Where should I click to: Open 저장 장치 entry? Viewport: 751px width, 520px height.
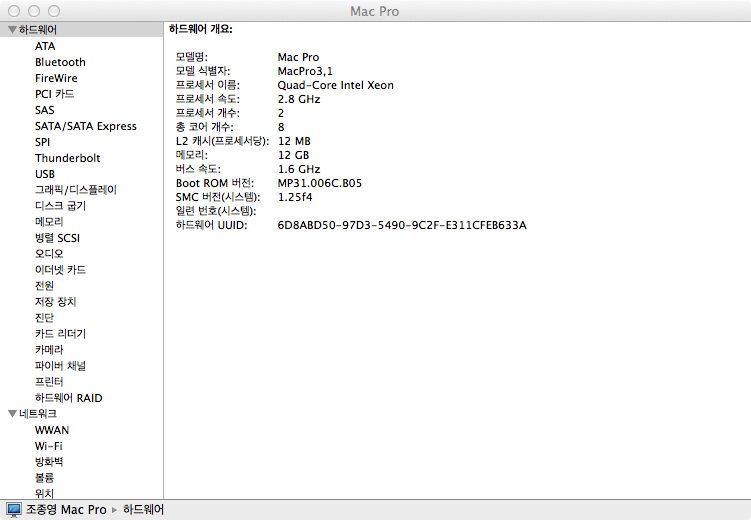55,302
